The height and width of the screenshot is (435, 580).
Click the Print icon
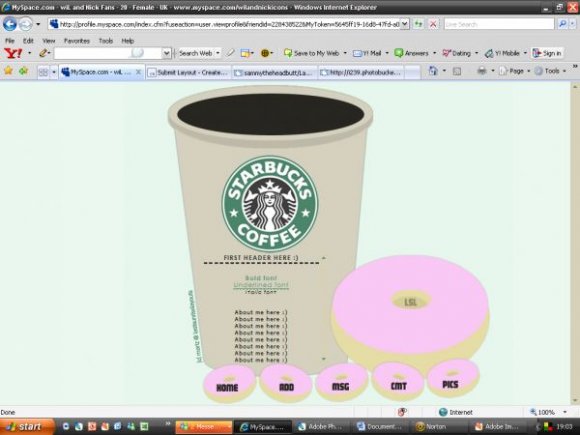pyautogui.click(x=482, y=71)
